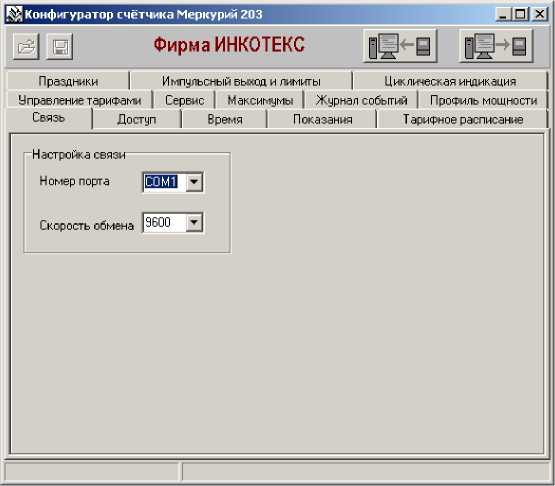Click the application icon in title bar
Image resolution: width=555 pixels, height=486 pixels.
[x=14, y=14]
